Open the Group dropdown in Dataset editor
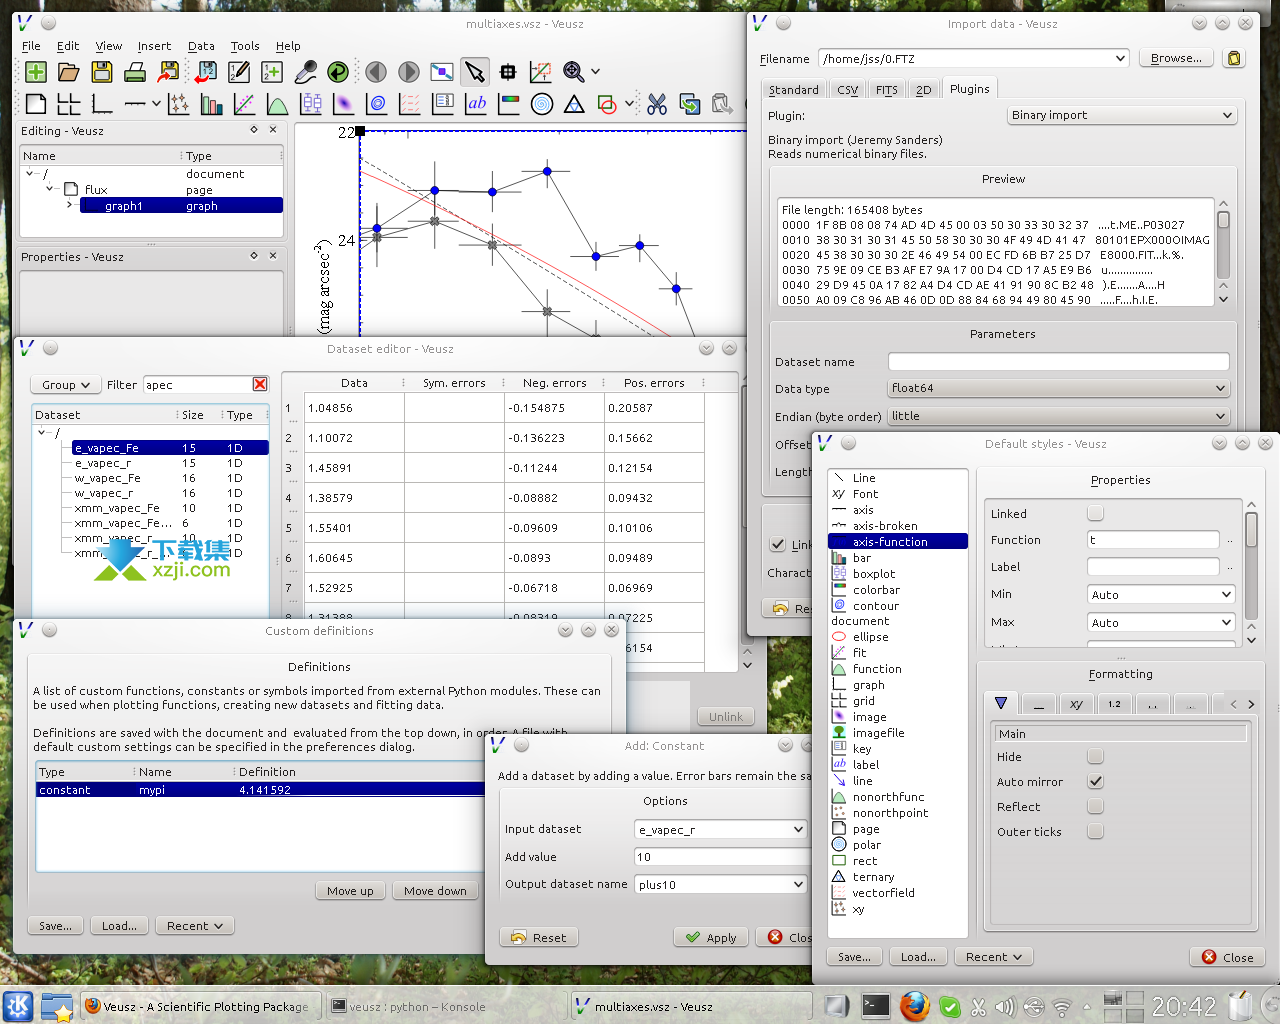This screenshot has height=1024, width=1280. point(66,384)
